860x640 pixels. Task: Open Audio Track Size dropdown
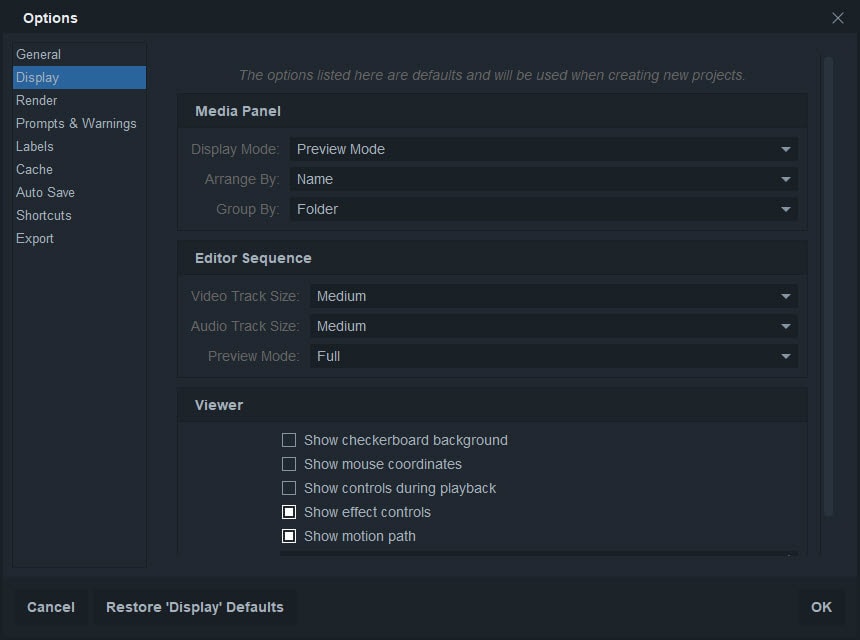(553, 326)
